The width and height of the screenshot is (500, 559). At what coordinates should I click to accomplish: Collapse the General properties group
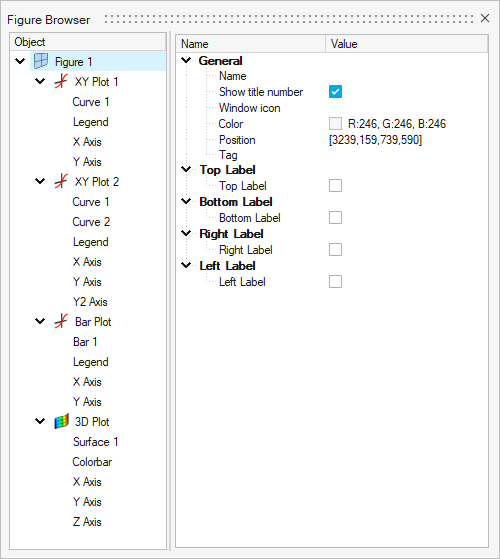186,60
